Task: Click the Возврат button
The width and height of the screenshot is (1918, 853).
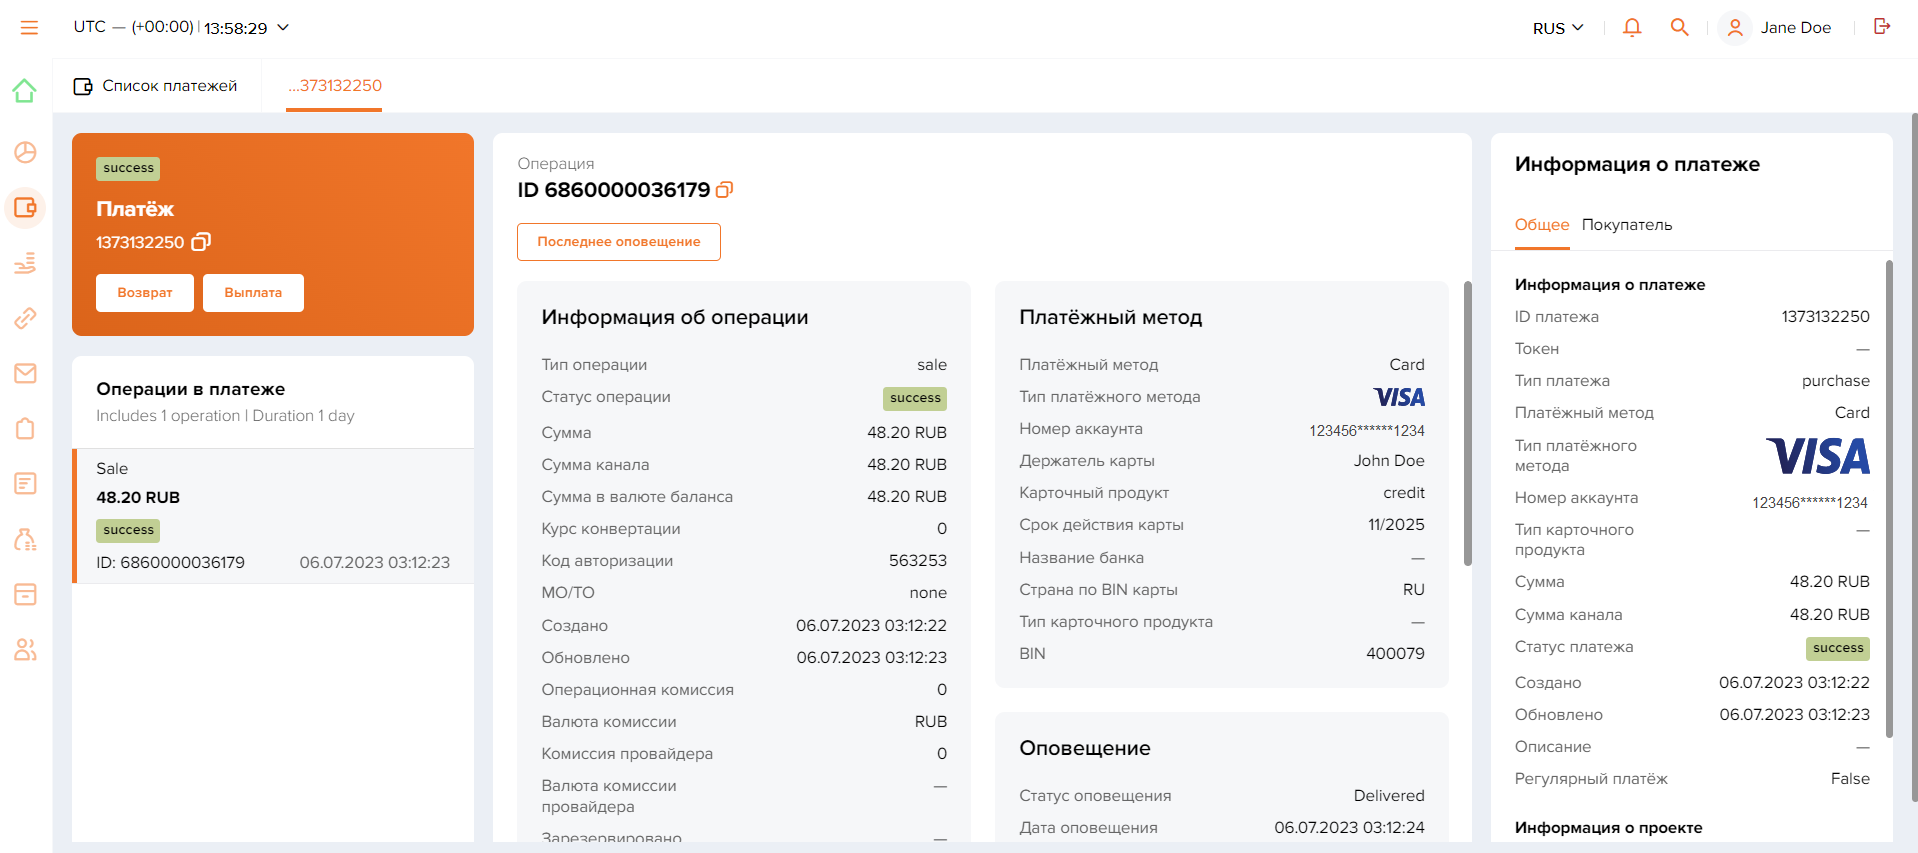Action: (x=145, y=293)
